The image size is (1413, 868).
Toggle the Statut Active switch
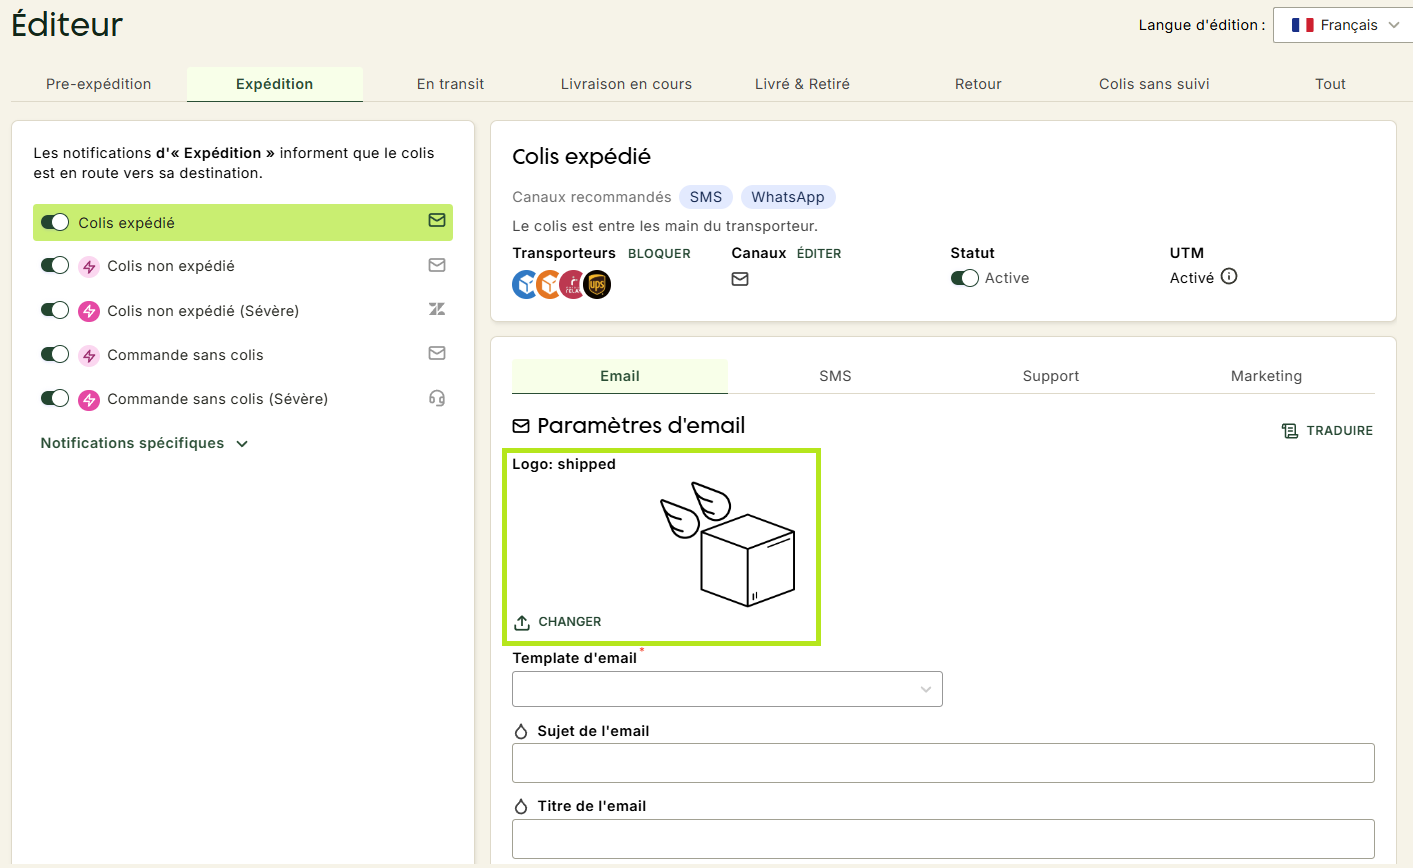click(x=965, y=278)
